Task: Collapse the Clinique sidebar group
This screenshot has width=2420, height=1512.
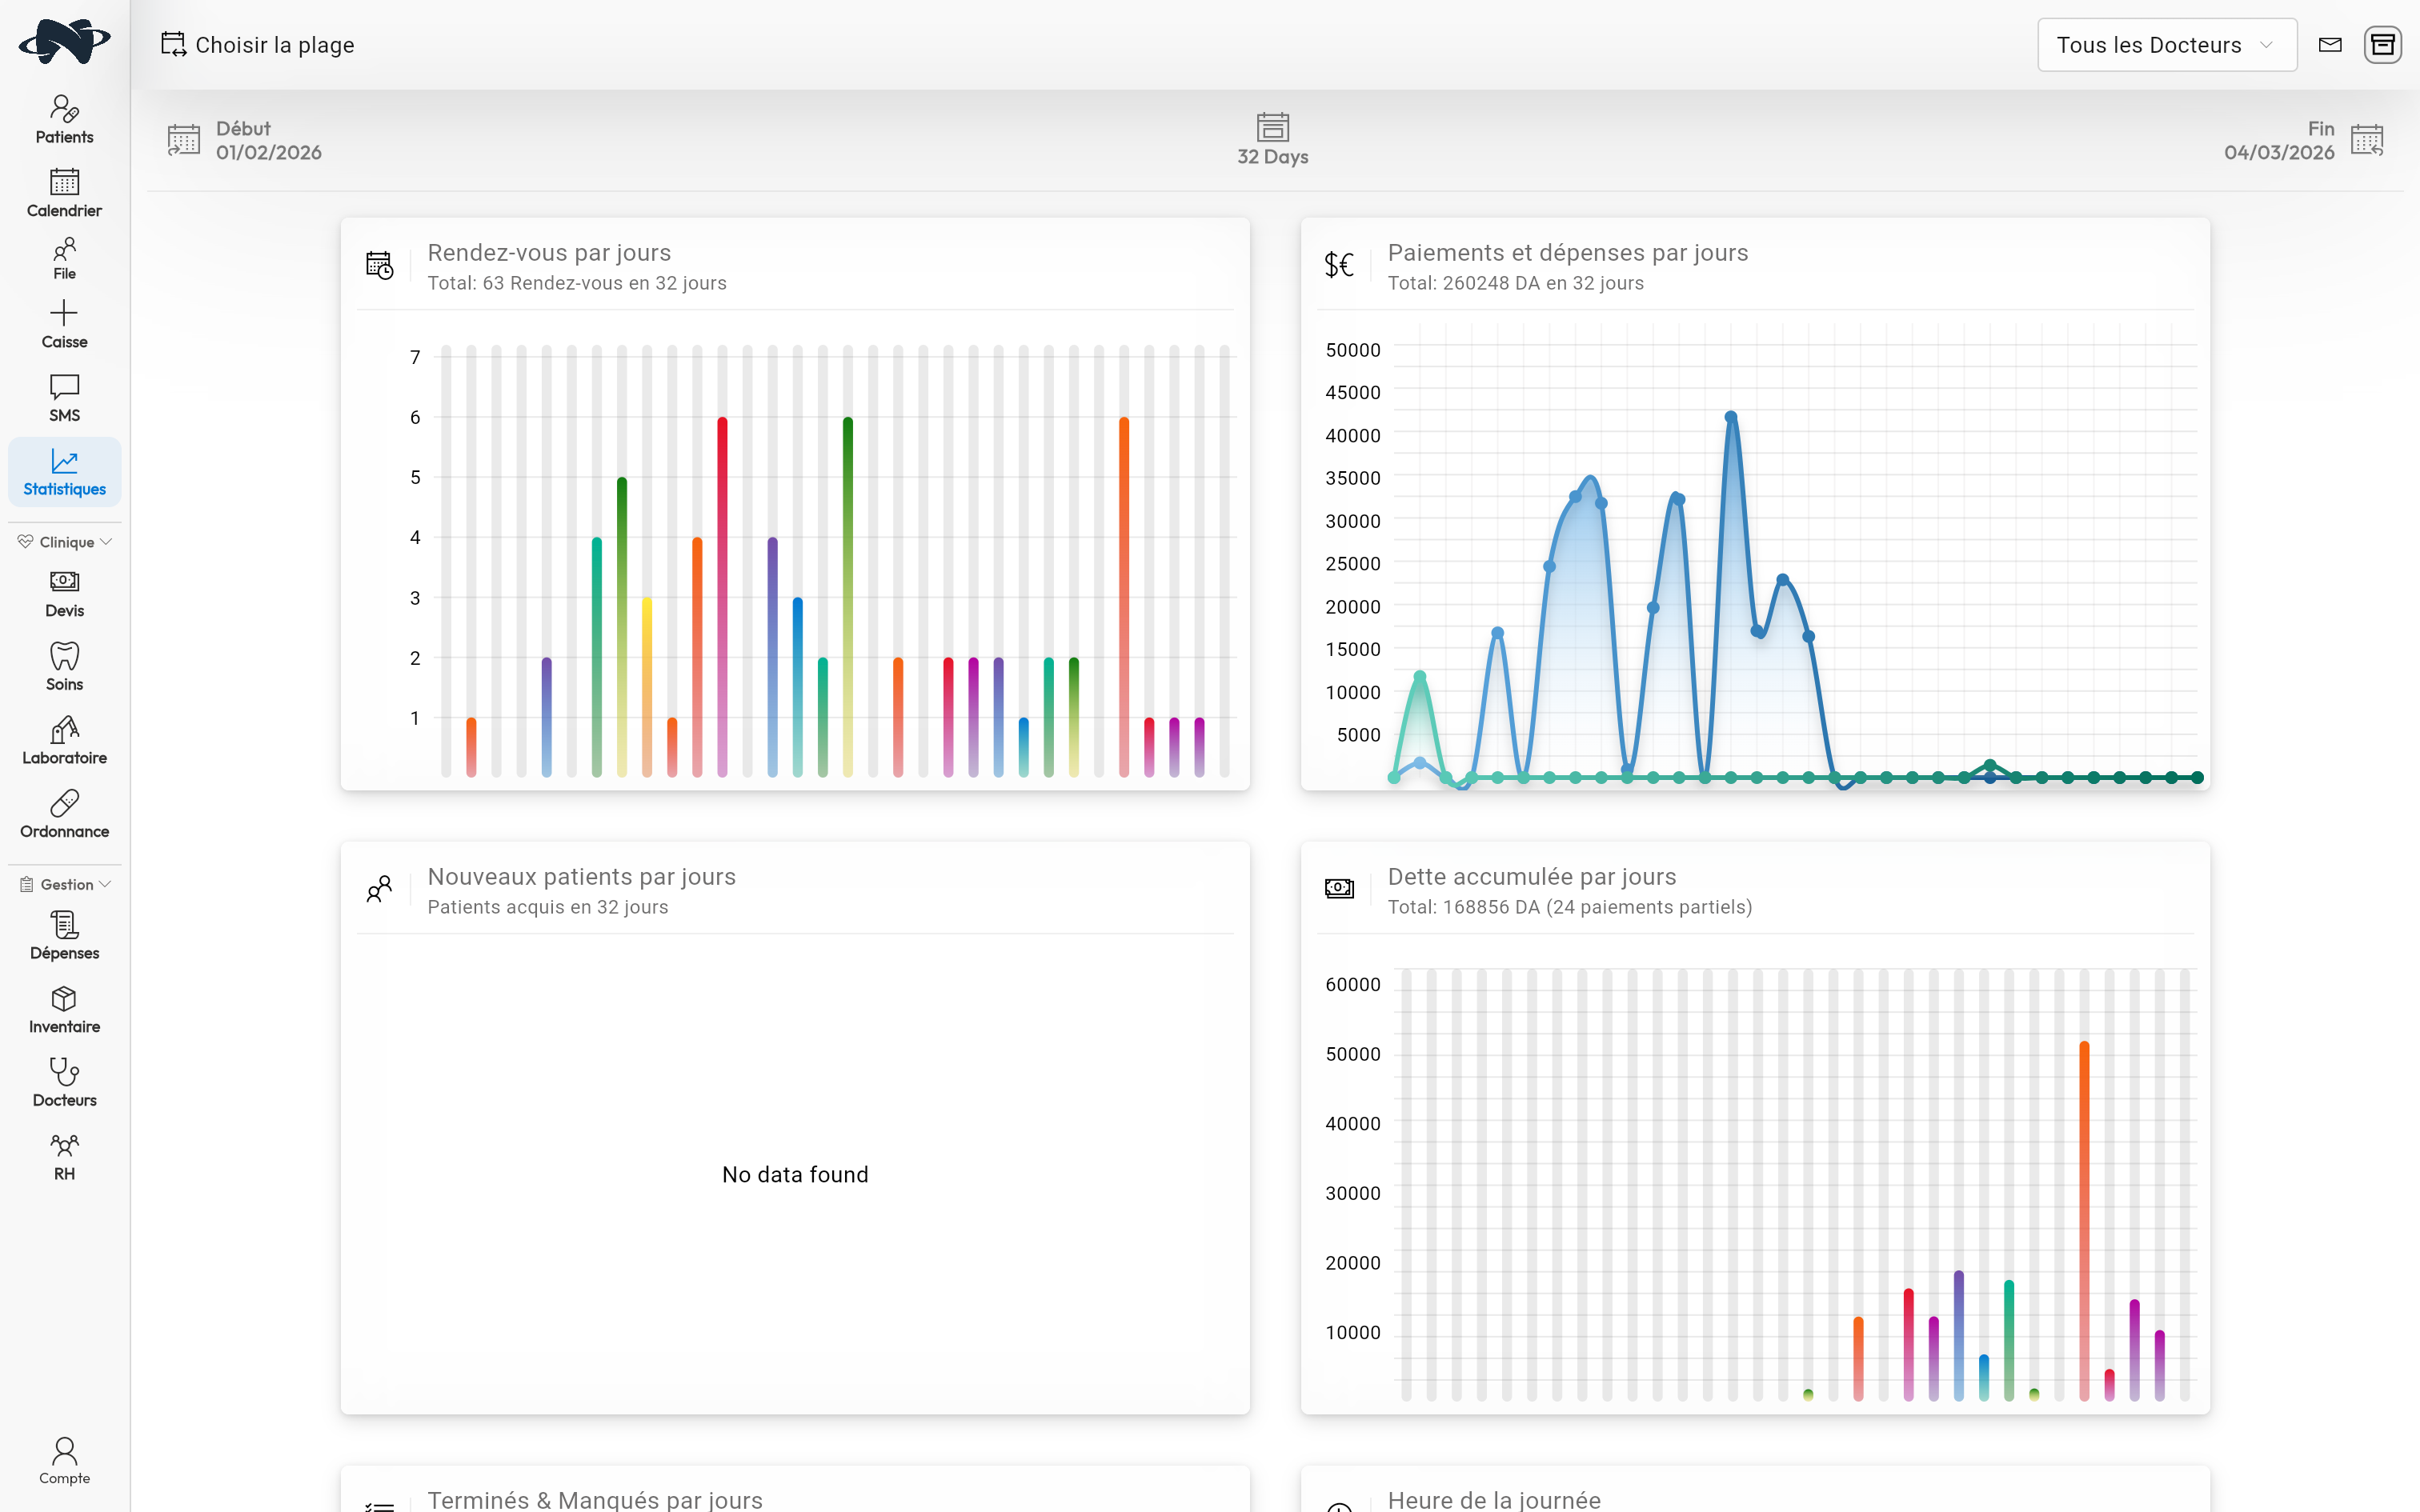Action: click(x=64, y=542)
